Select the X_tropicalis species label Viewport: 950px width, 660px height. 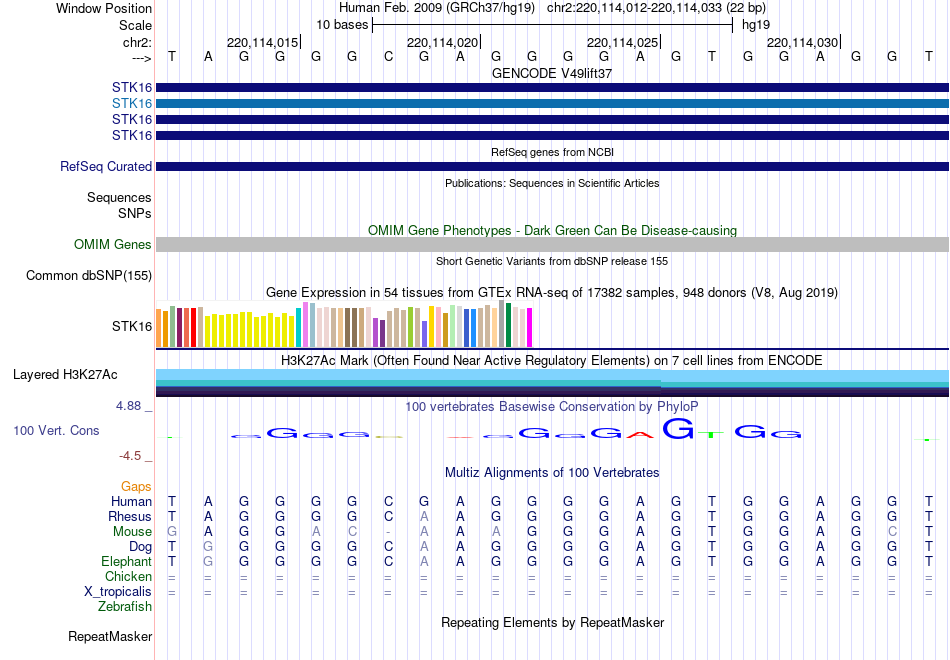coord(118,592)
